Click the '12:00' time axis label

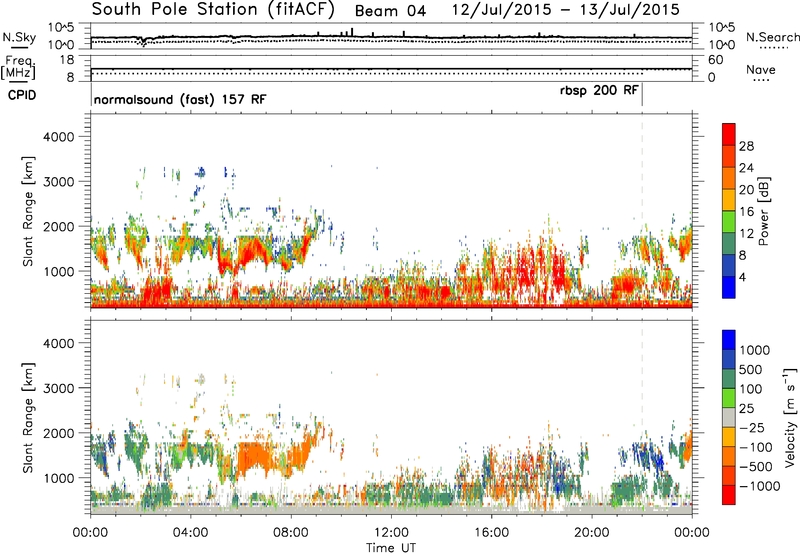coord(391,533)
